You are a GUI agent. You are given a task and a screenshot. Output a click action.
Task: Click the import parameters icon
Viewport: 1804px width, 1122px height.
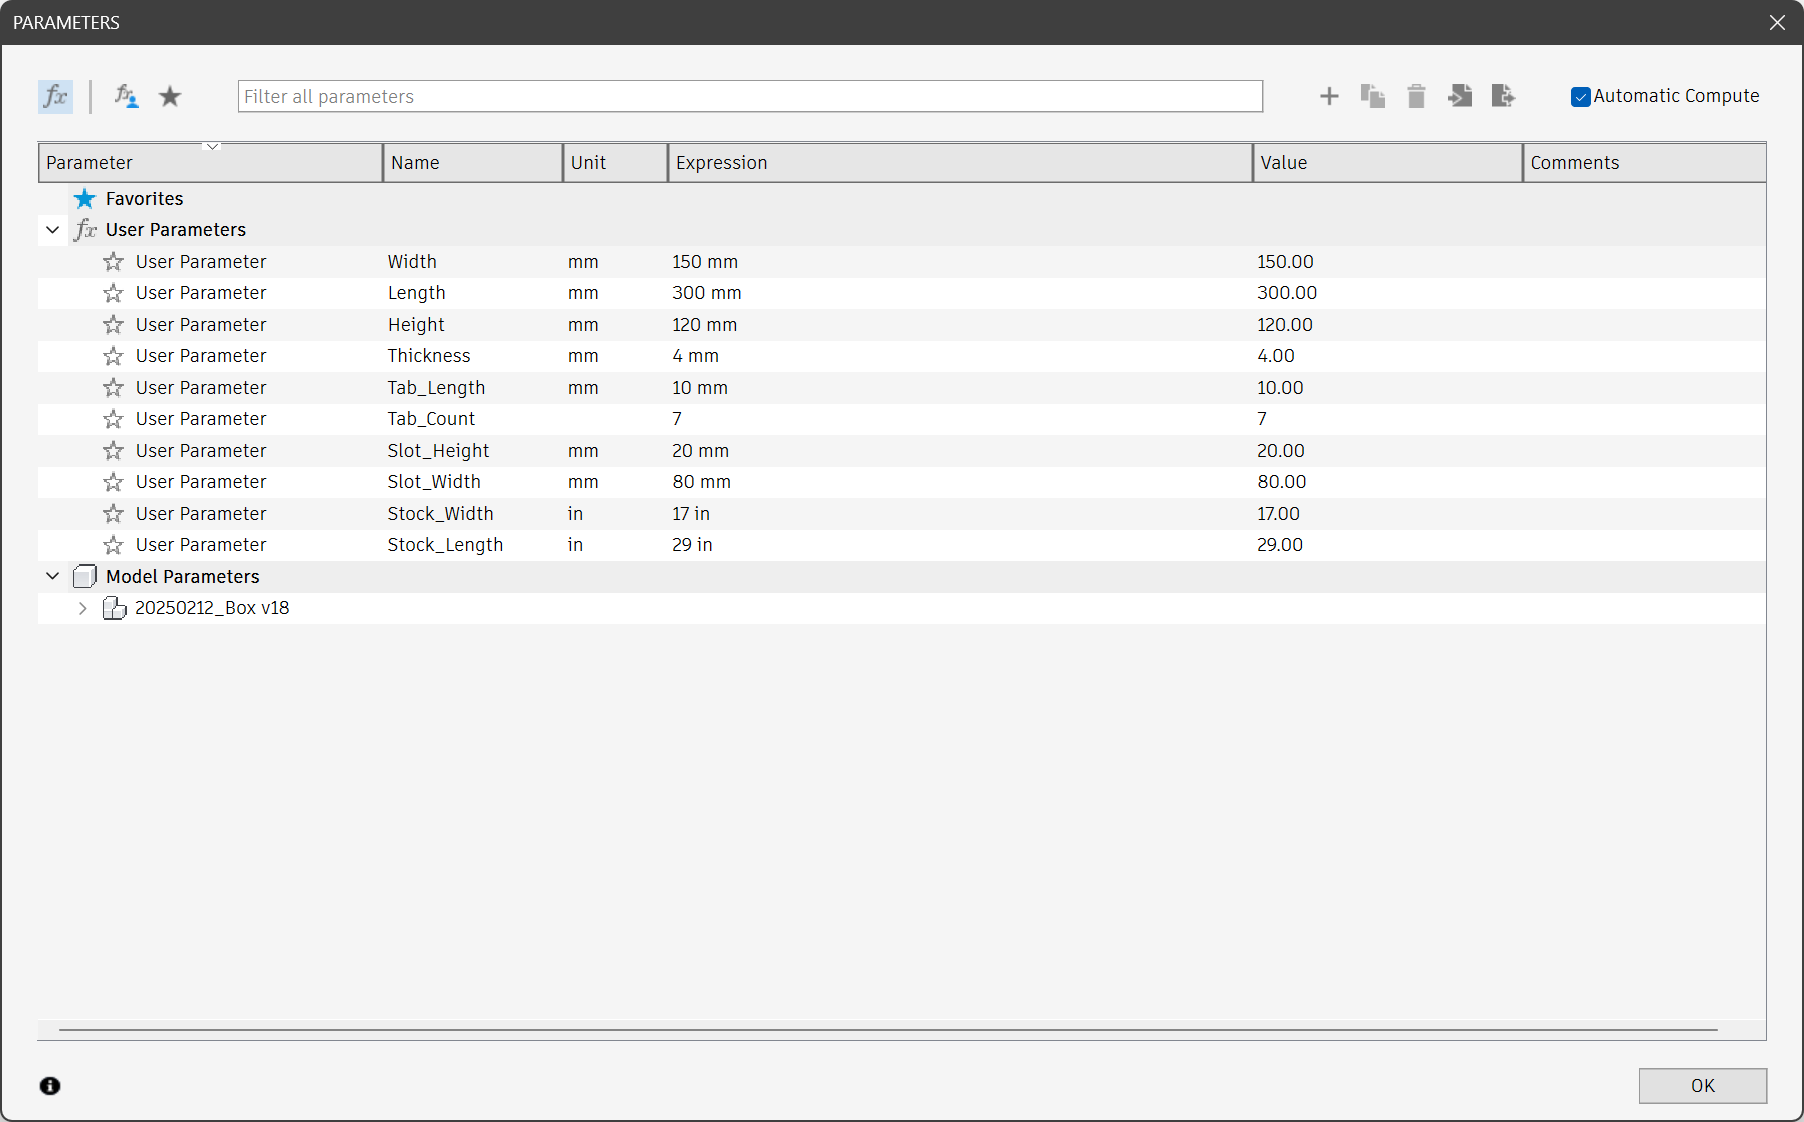point(1460,97)
